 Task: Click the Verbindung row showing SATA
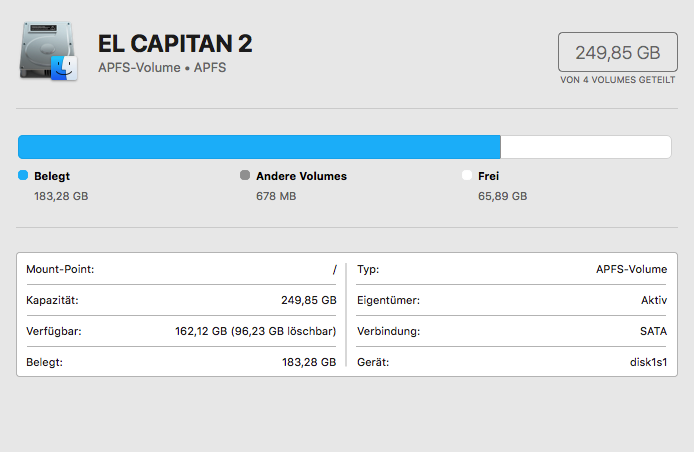[x=511, y=331]
